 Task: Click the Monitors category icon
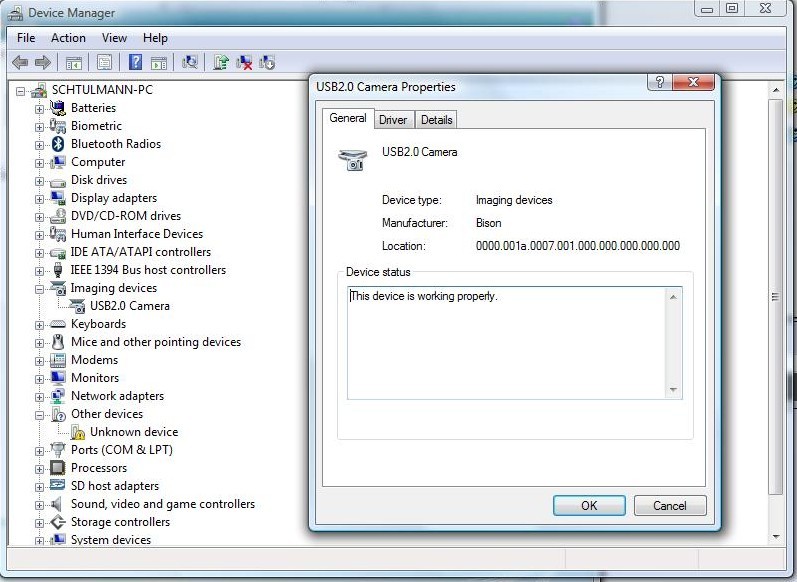point(58,378)
